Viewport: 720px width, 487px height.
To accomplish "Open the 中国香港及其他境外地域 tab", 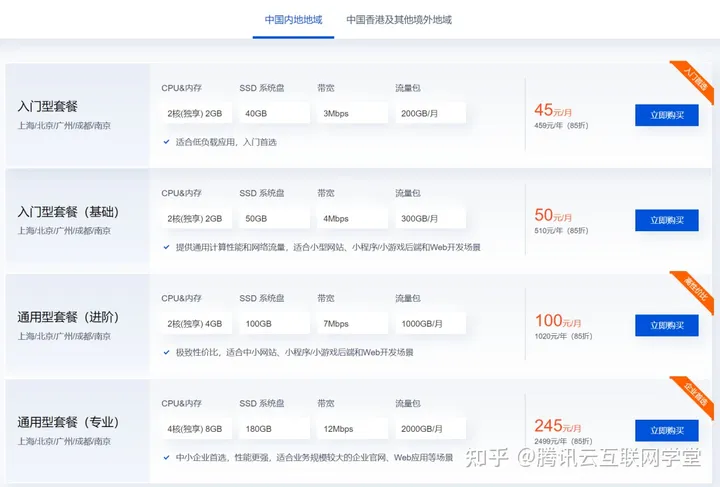I will [399, 20].
